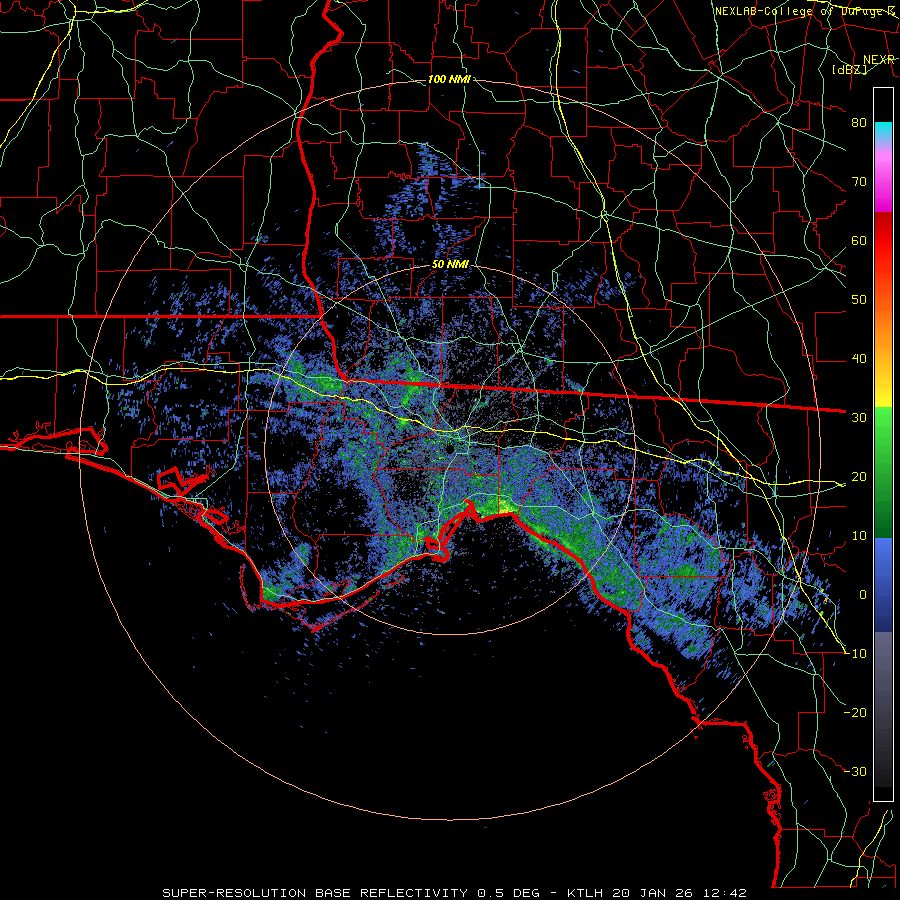
Task: Pick the red segment of the dBZ color bar
Action: pyautogui.click(x=883, y=241)
